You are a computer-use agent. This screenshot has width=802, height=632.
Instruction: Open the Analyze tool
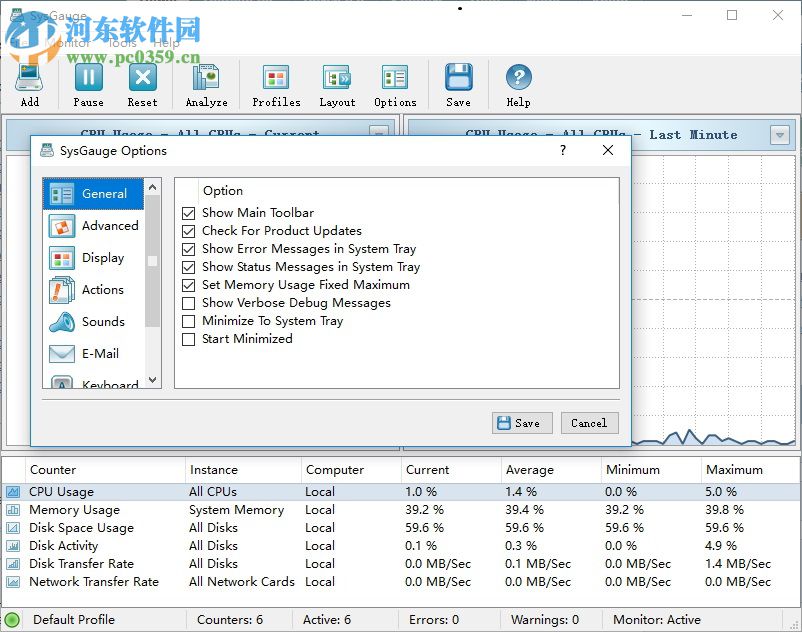coord(206,84)
